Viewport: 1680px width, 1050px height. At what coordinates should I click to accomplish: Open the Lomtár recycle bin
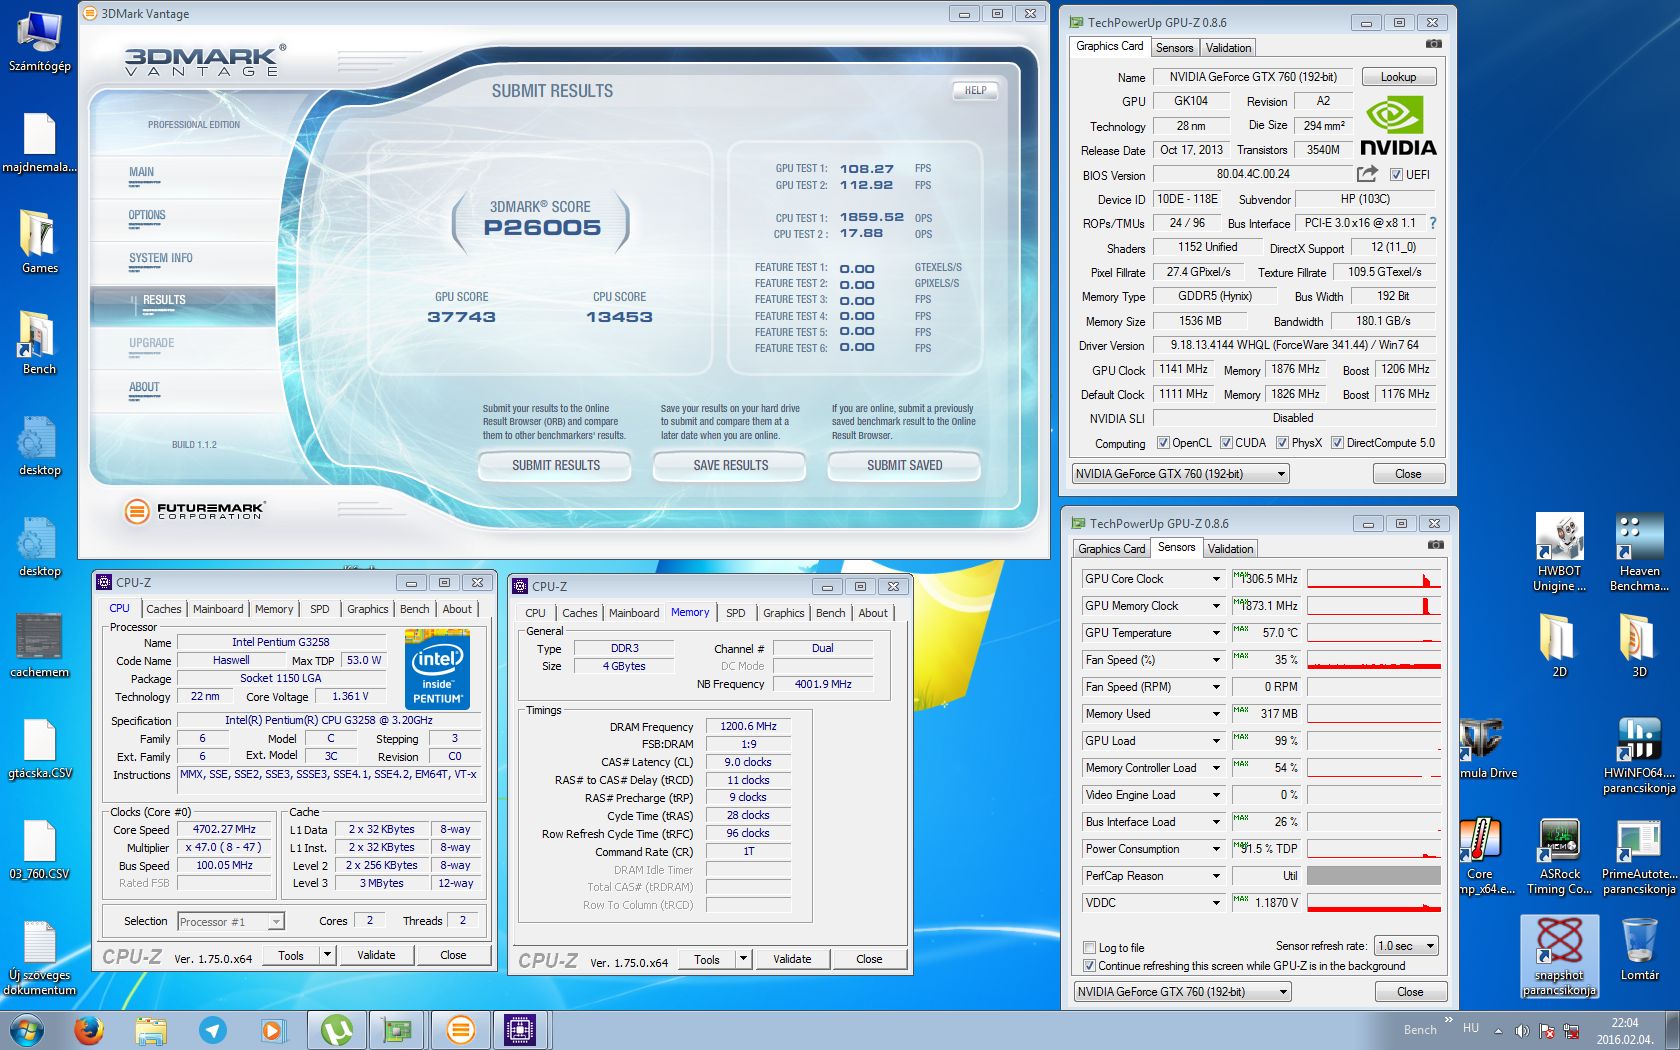pos(1639,948)
